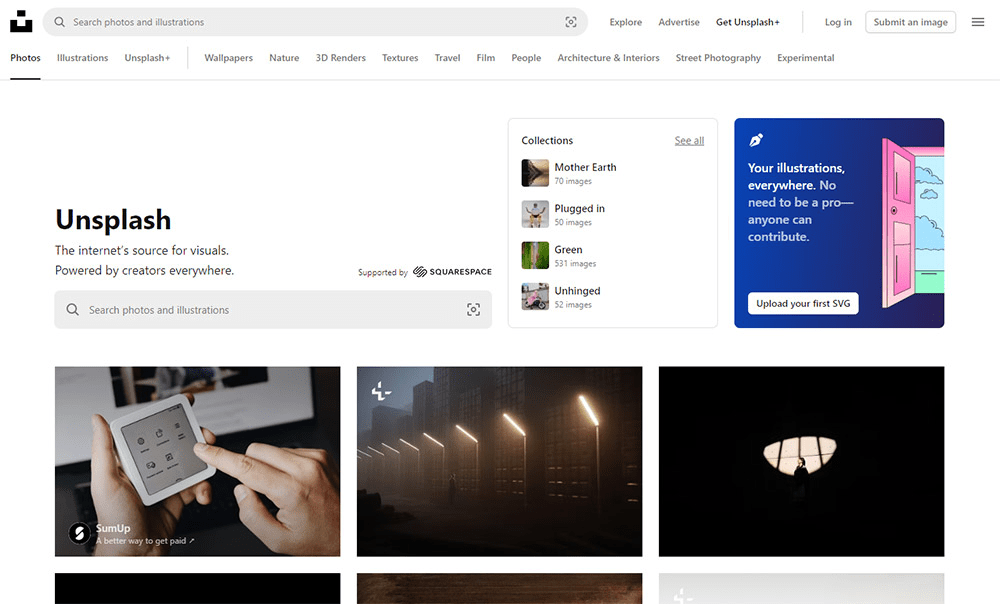This screenshot has width=1000, height=604.
Task: Click the magnifying glass icon in hero search bar
Action: click(x=73, y=310)
